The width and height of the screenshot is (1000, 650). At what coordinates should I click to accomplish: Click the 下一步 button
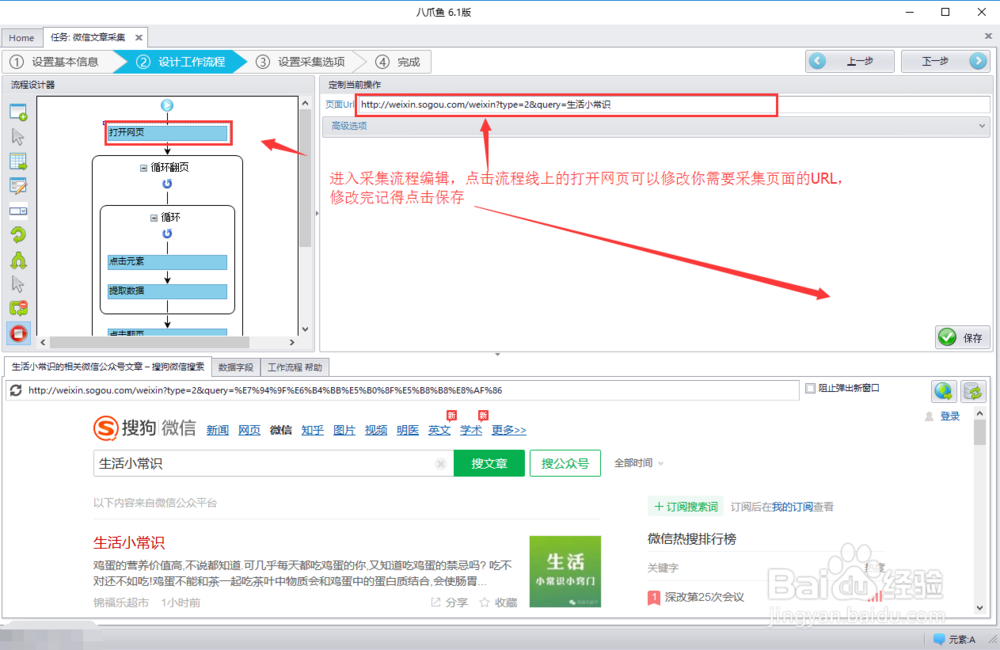pos(945,61)
